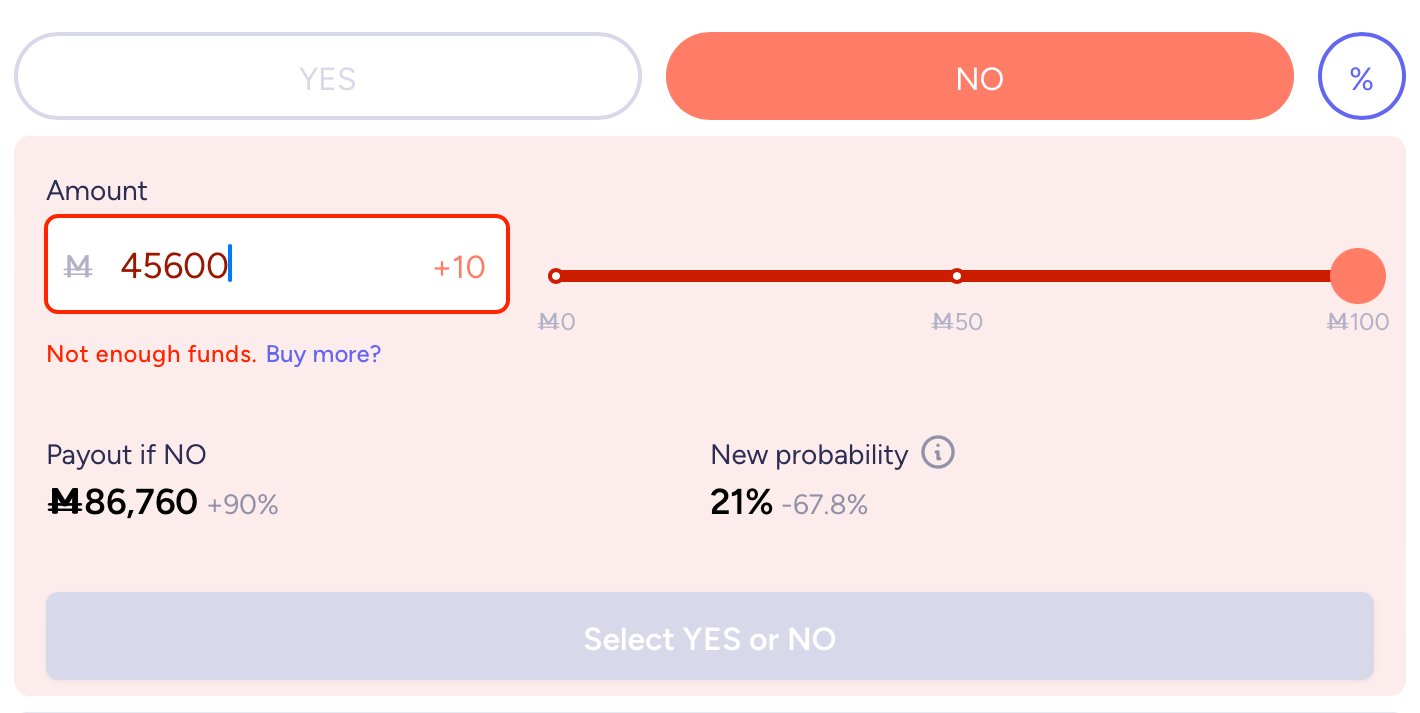Select the NO outcome toggle
The width and height of the screenshot is (1420, 713).
(980, 77)
